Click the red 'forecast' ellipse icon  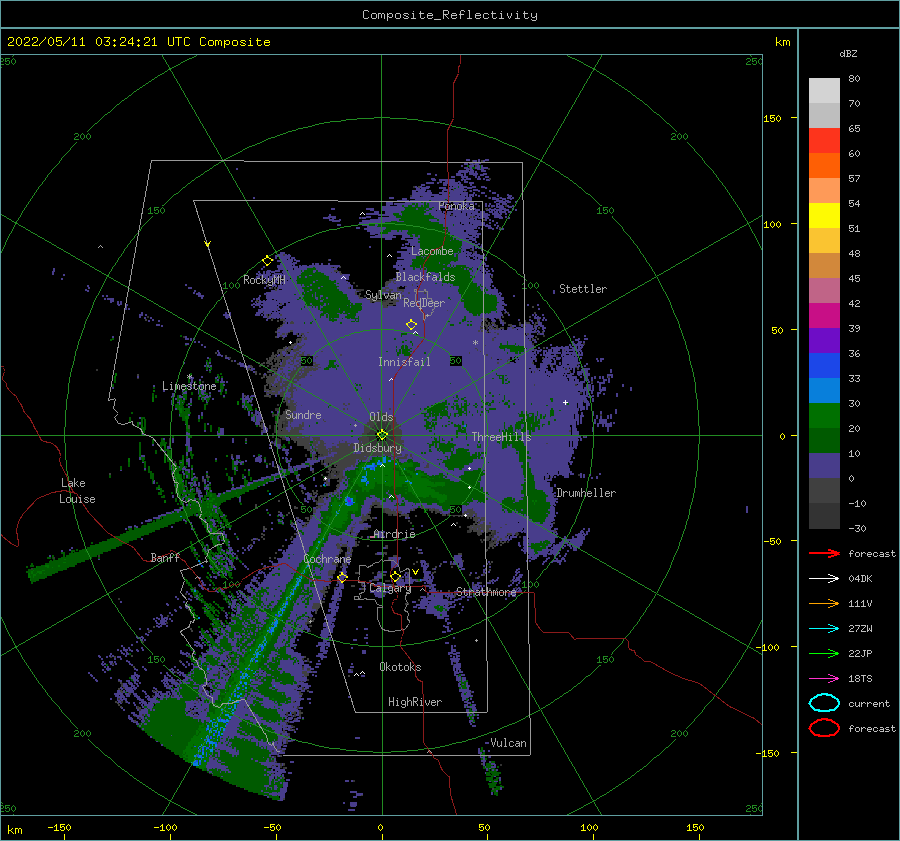824,728
